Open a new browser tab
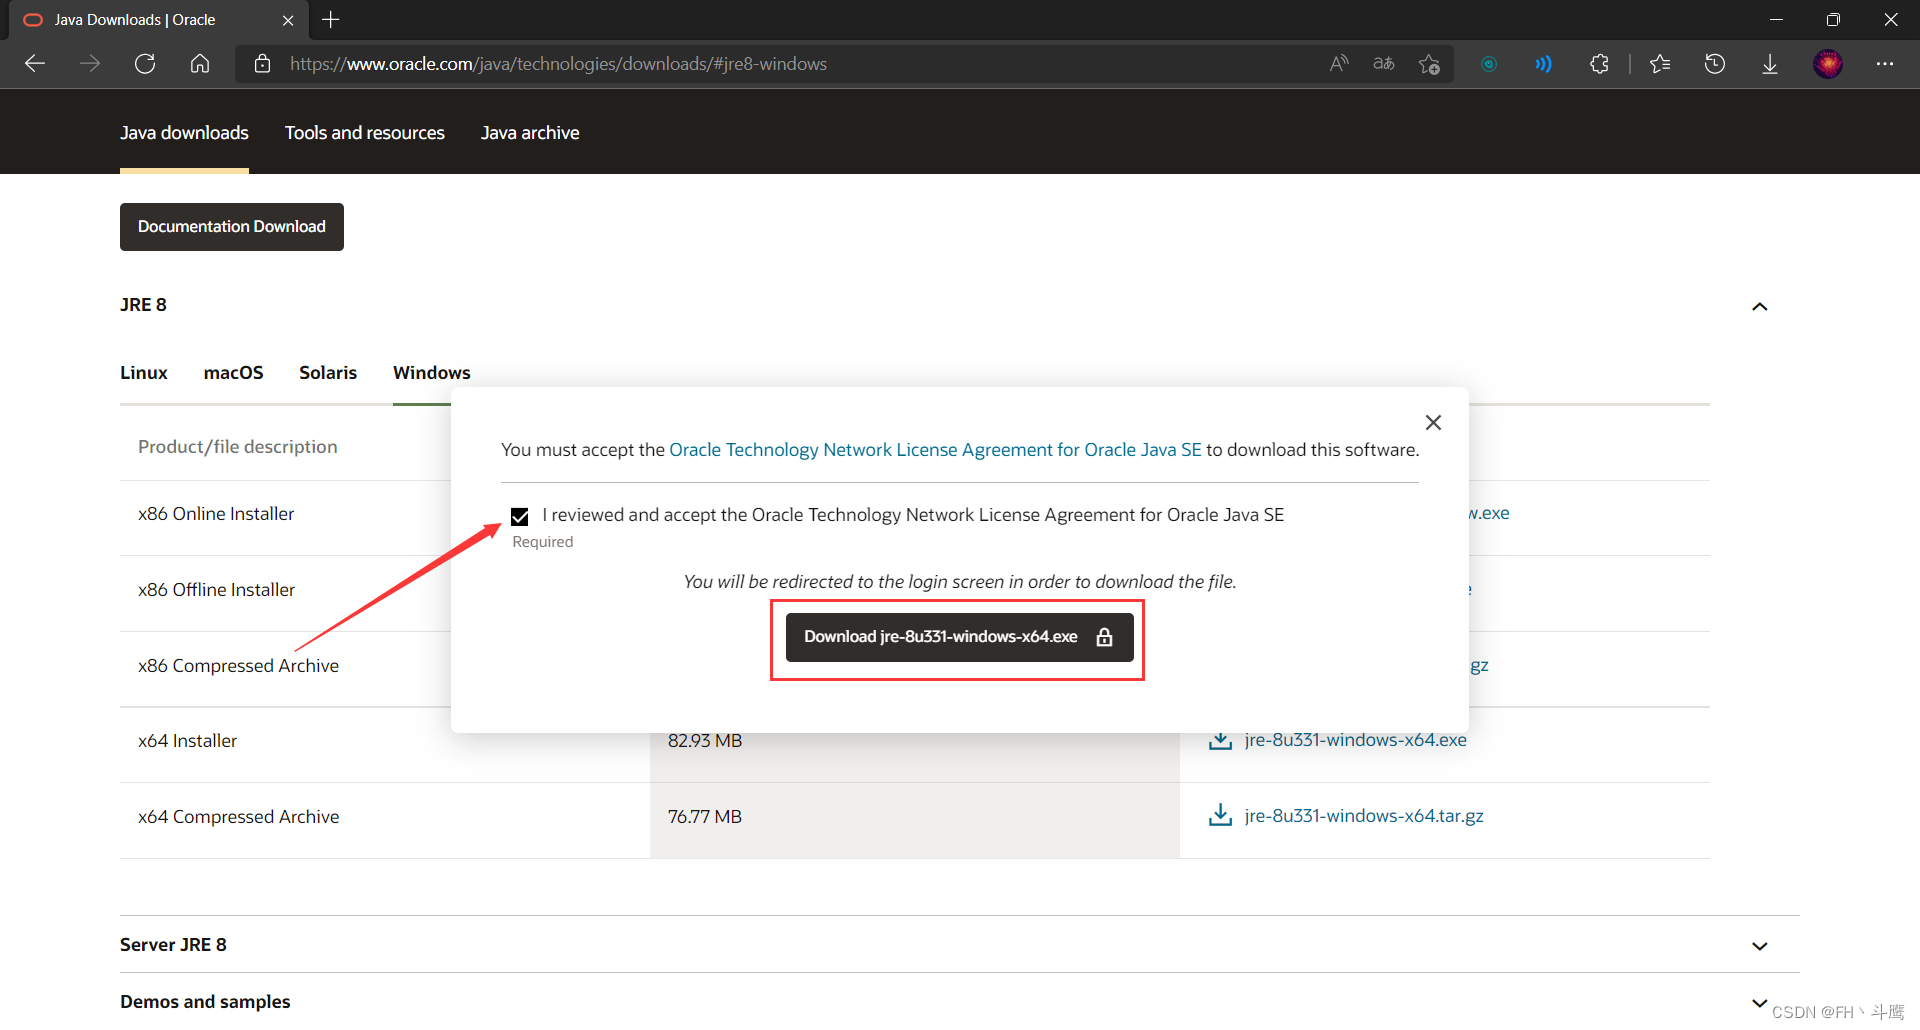1920x1030 pixels. [x=331, y=20]
